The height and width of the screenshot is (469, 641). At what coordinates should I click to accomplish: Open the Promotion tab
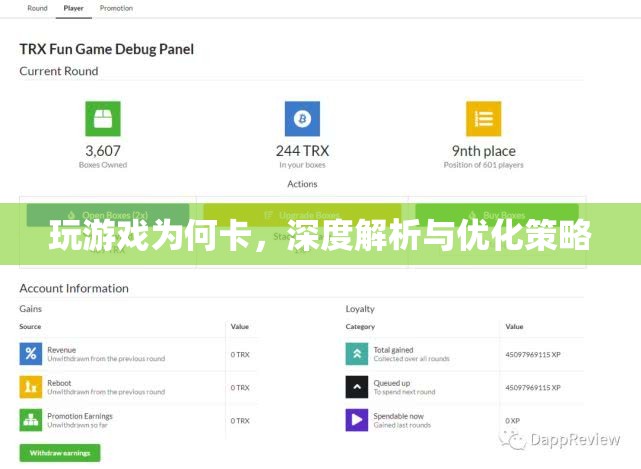pos(116,8)
